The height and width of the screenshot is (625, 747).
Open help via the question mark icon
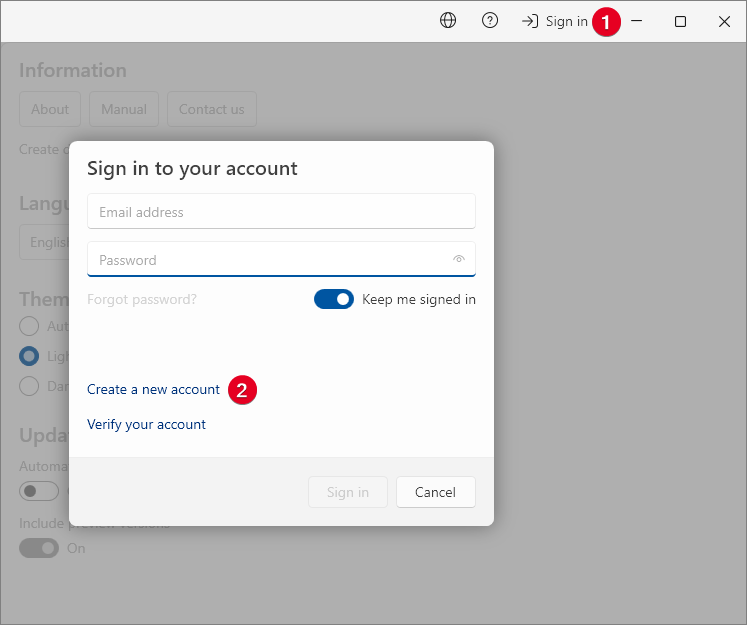coord(490,21)
